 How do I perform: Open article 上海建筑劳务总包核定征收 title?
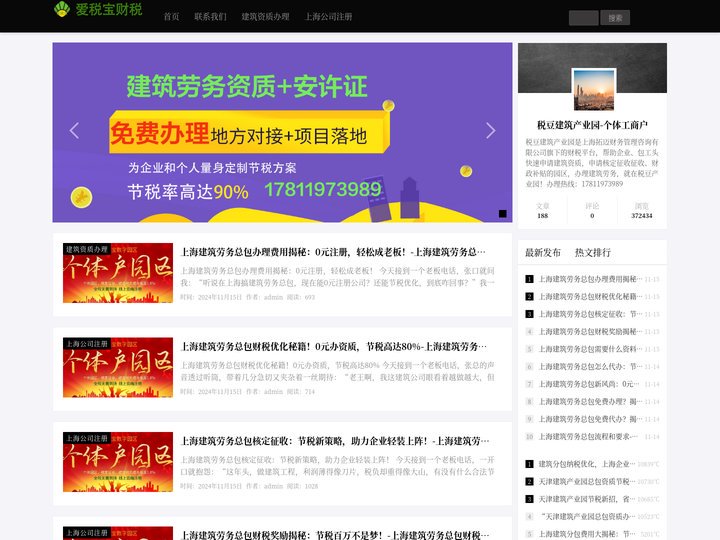click(x=335, y=441)
